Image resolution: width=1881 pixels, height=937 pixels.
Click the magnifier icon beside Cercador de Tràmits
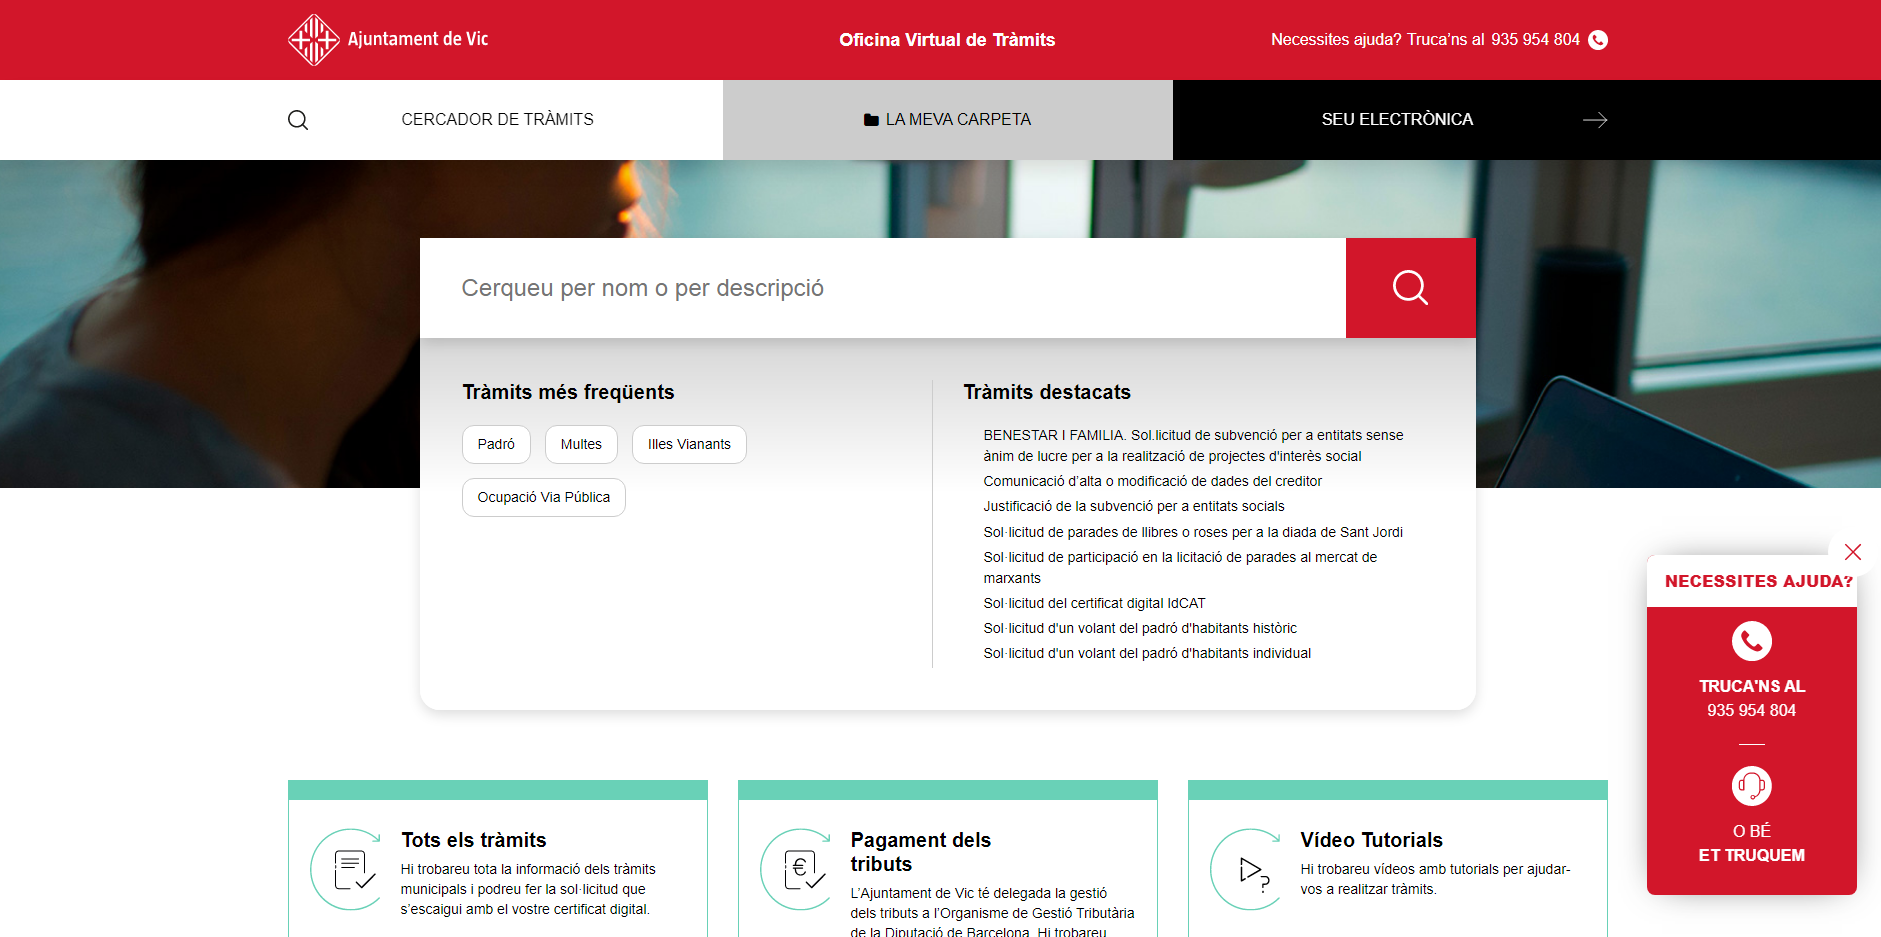coord(298,120)
